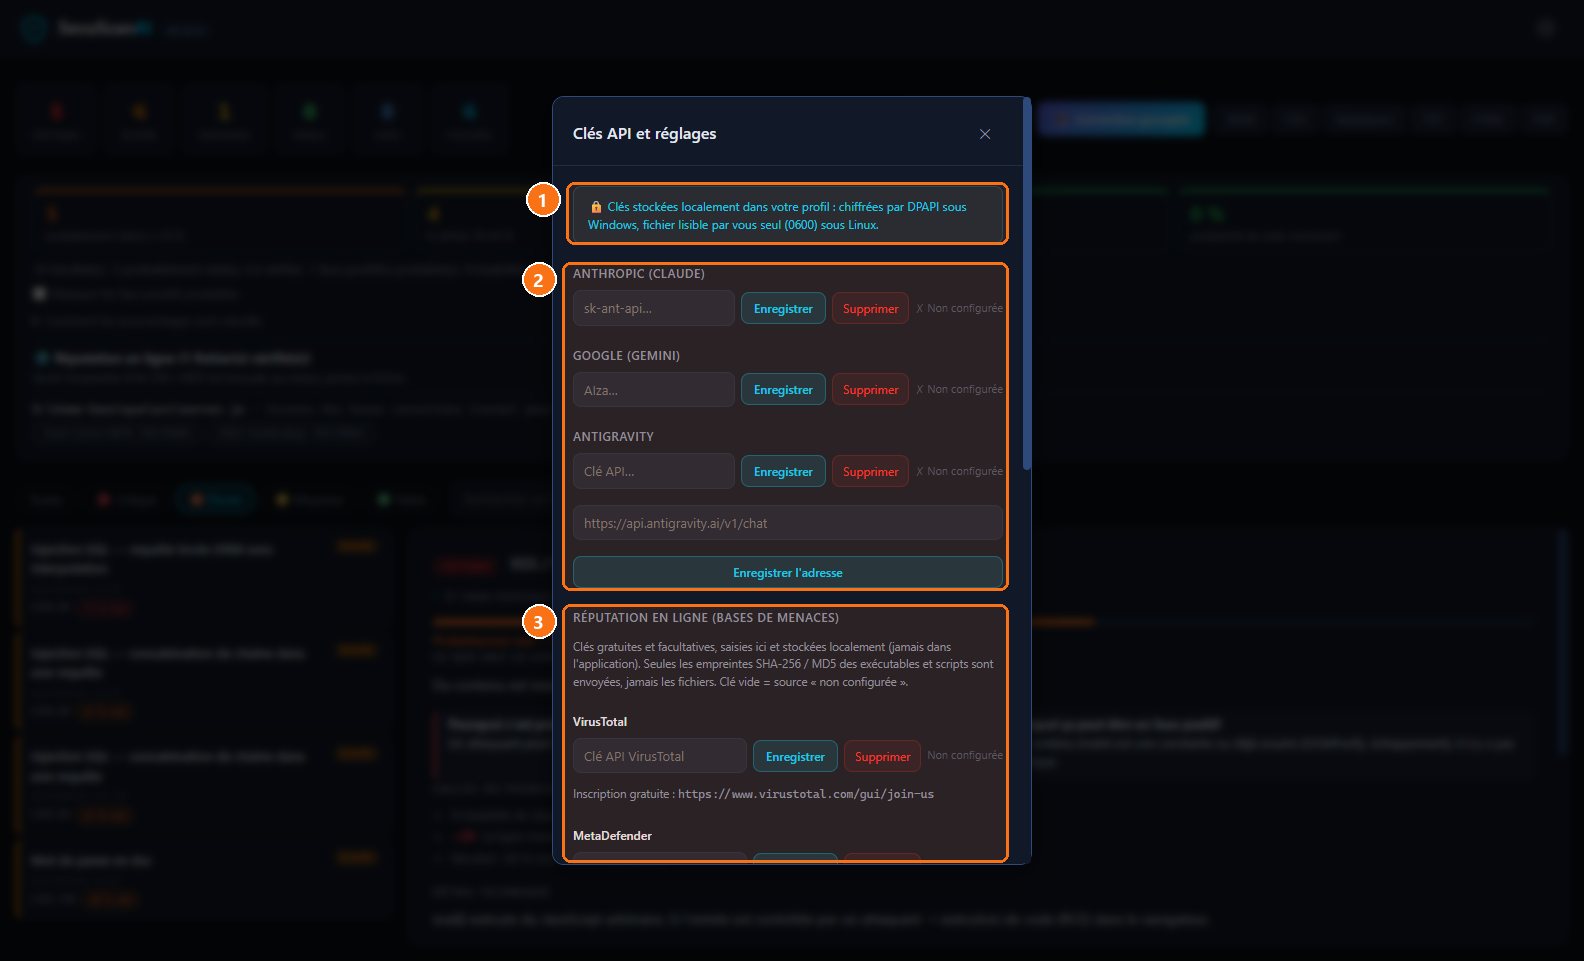
Task: Save the VirusTotal key with Enregistrer
Action: 795,756
